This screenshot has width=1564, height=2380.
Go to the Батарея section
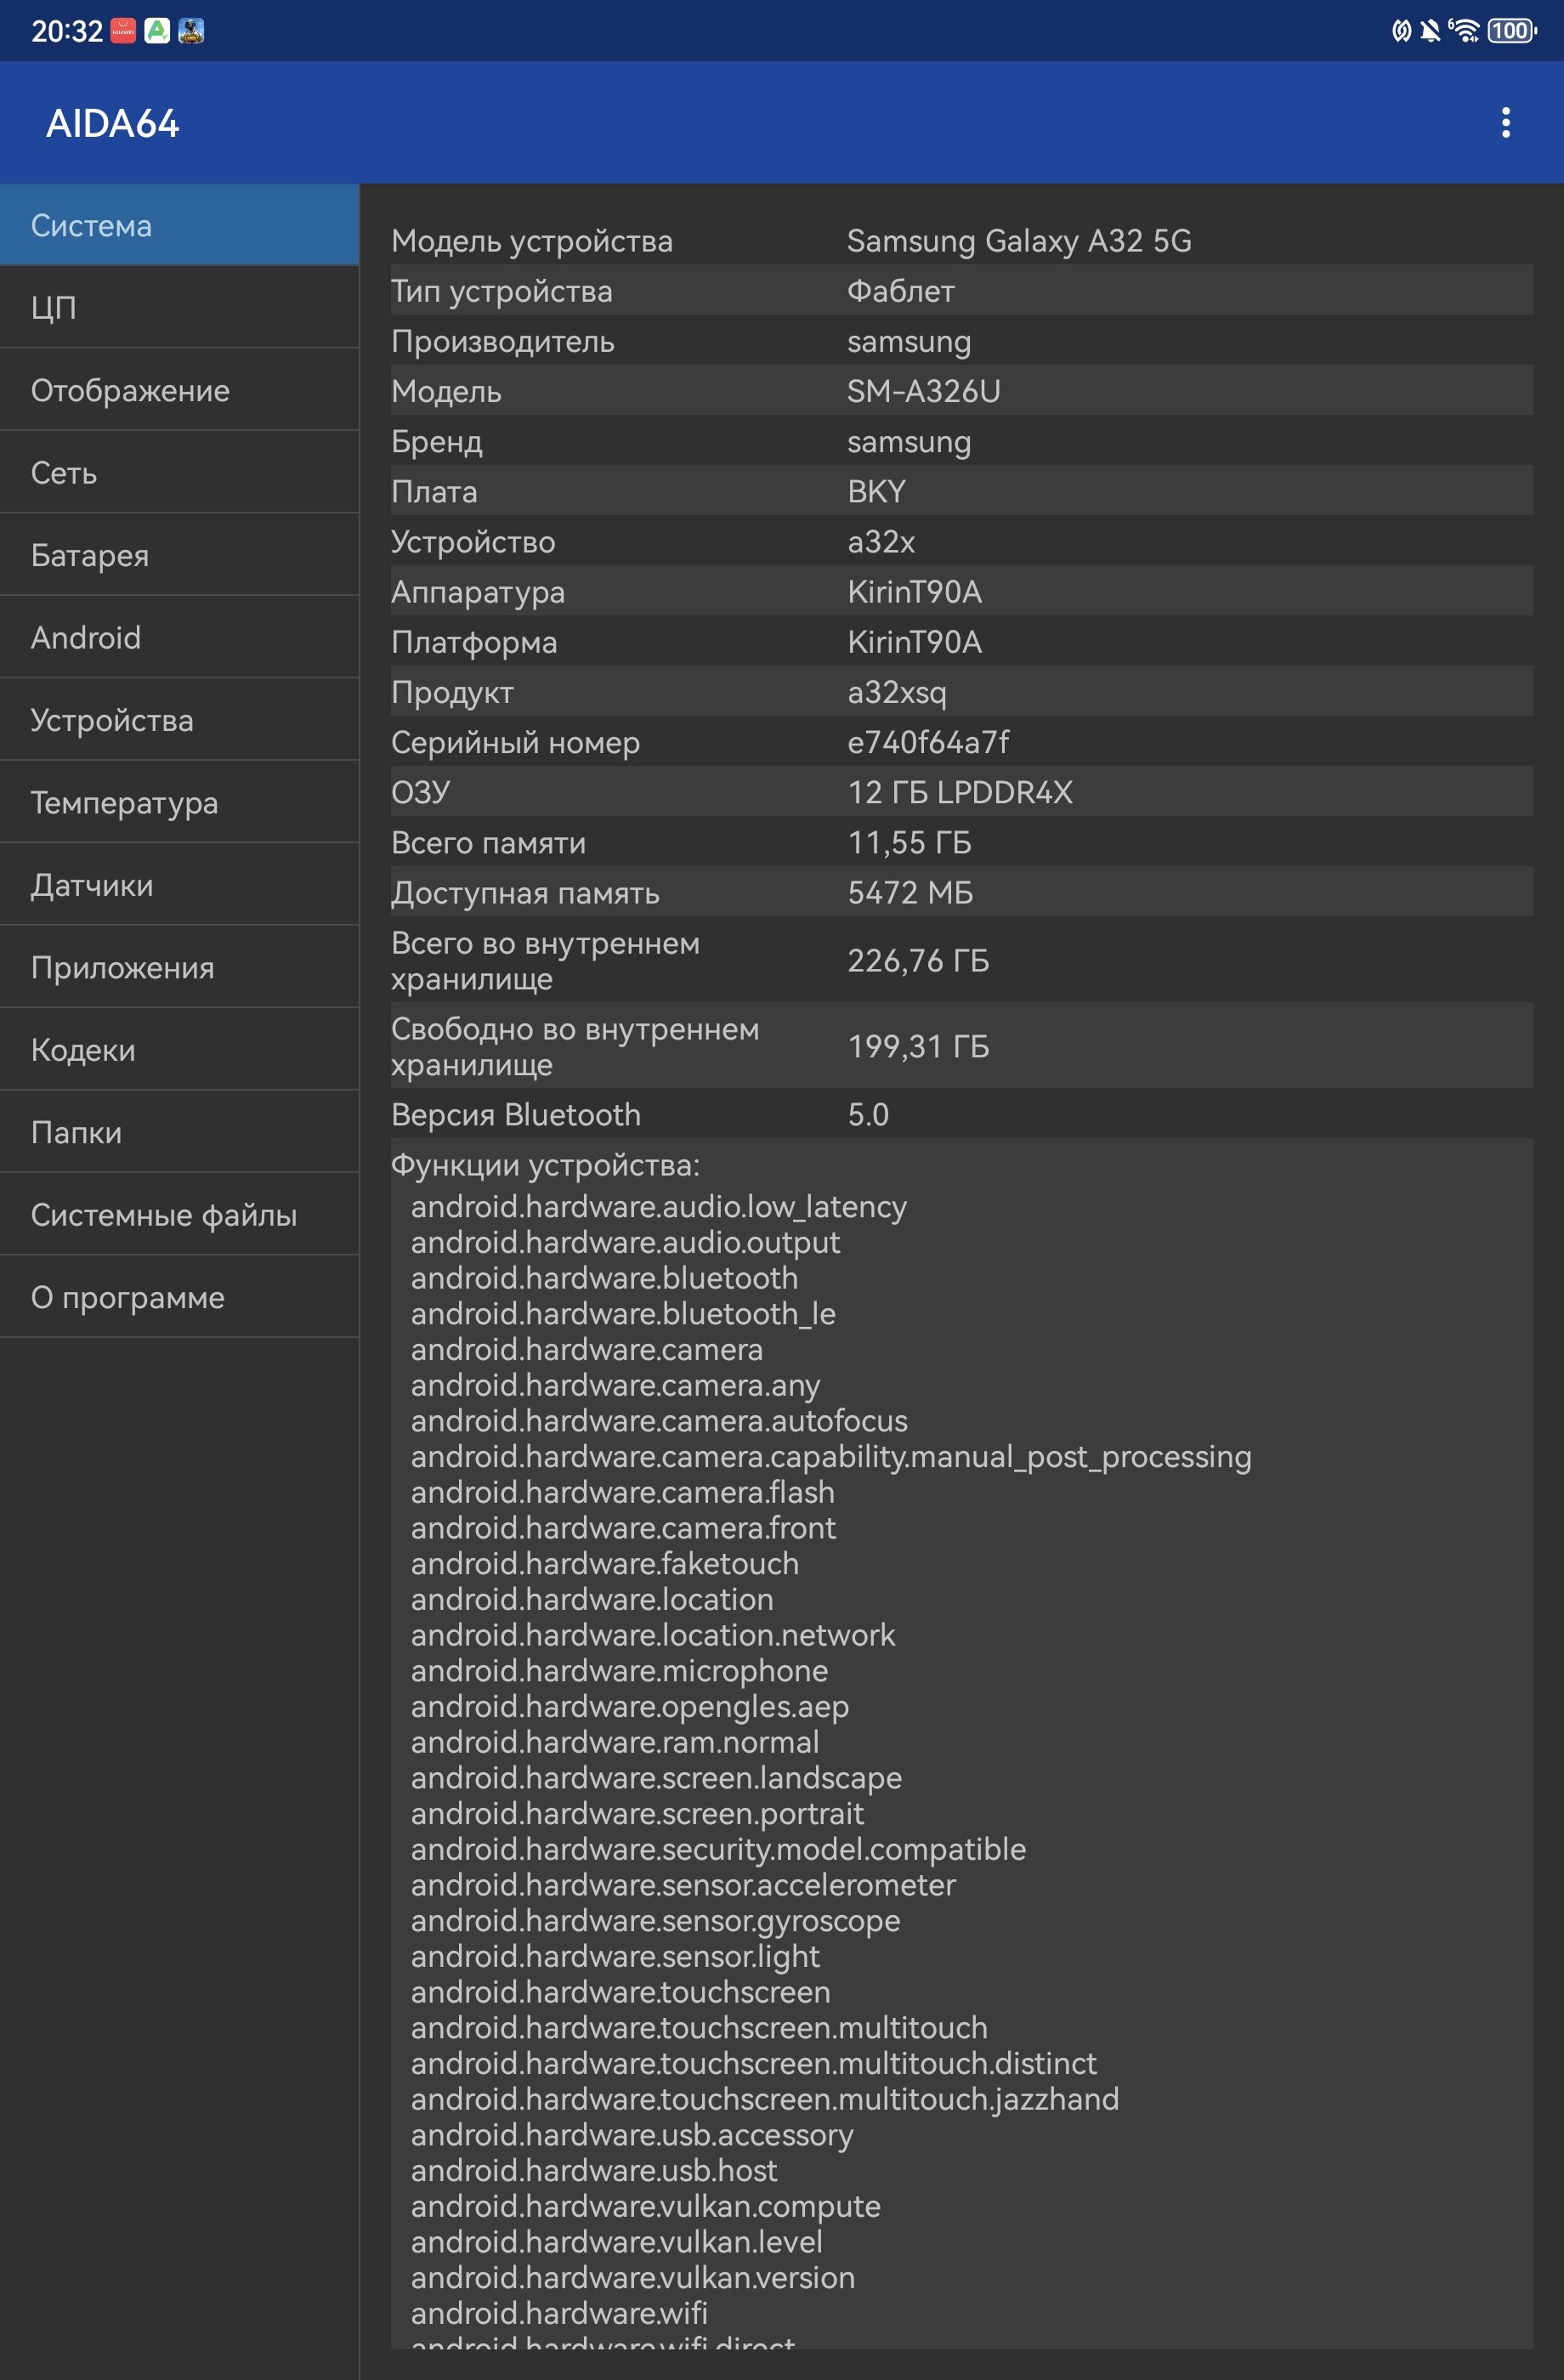tap(180, 555)
